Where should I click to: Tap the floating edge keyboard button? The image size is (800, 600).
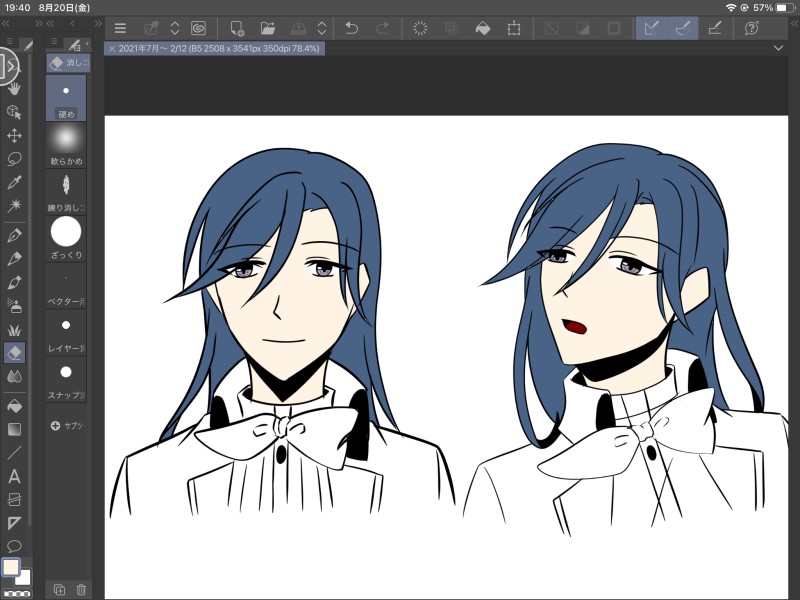7,66
